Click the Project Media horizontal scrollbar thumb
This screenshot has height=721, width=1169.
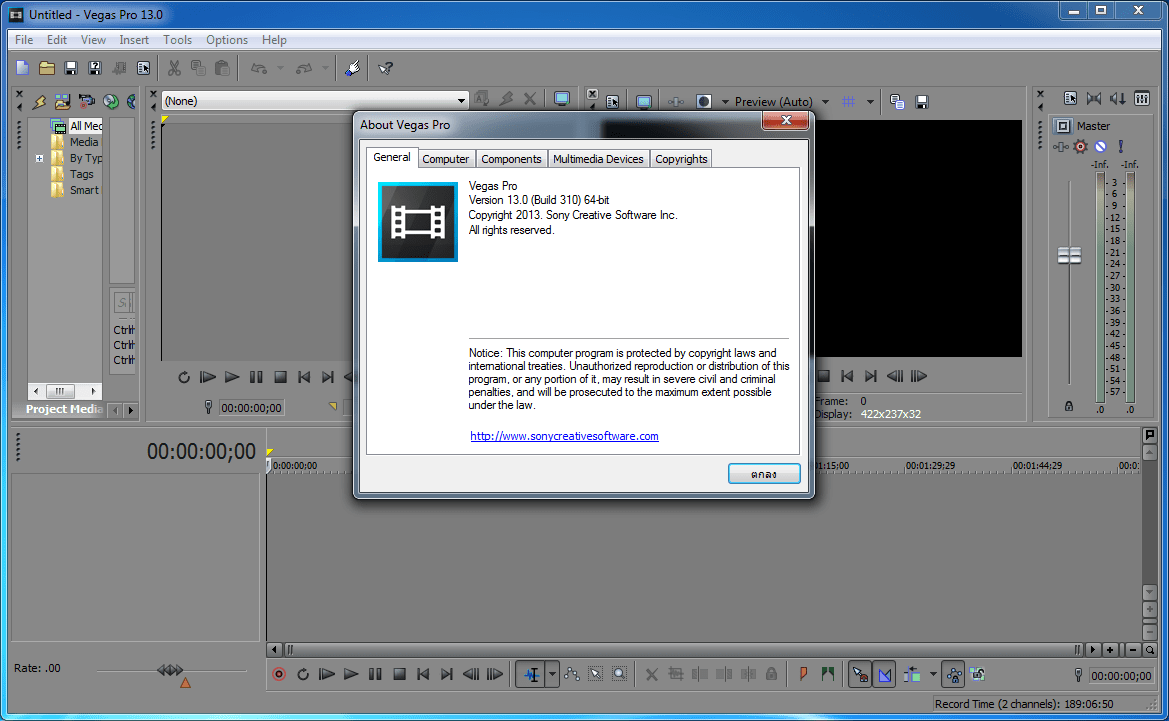pos(60,391)
